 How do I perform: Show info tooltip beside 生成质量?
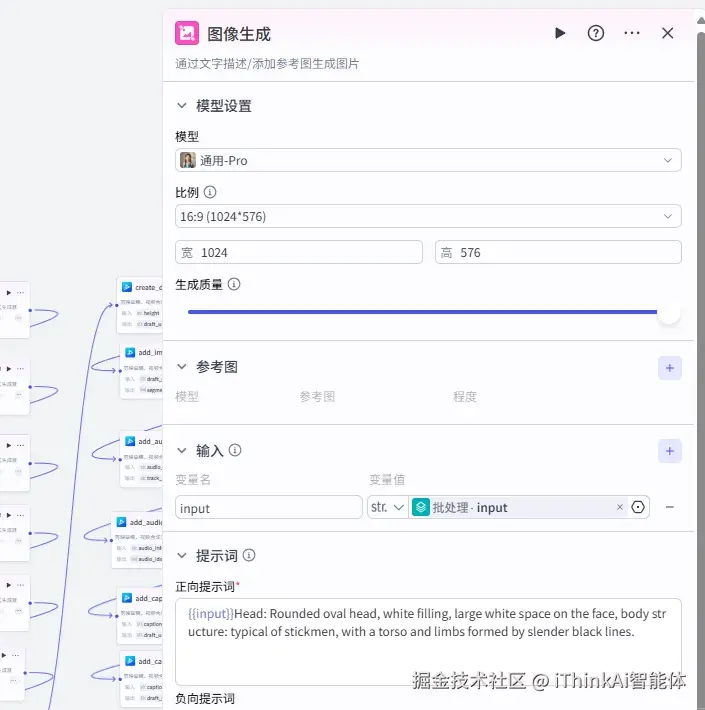[x=234, y=284]
